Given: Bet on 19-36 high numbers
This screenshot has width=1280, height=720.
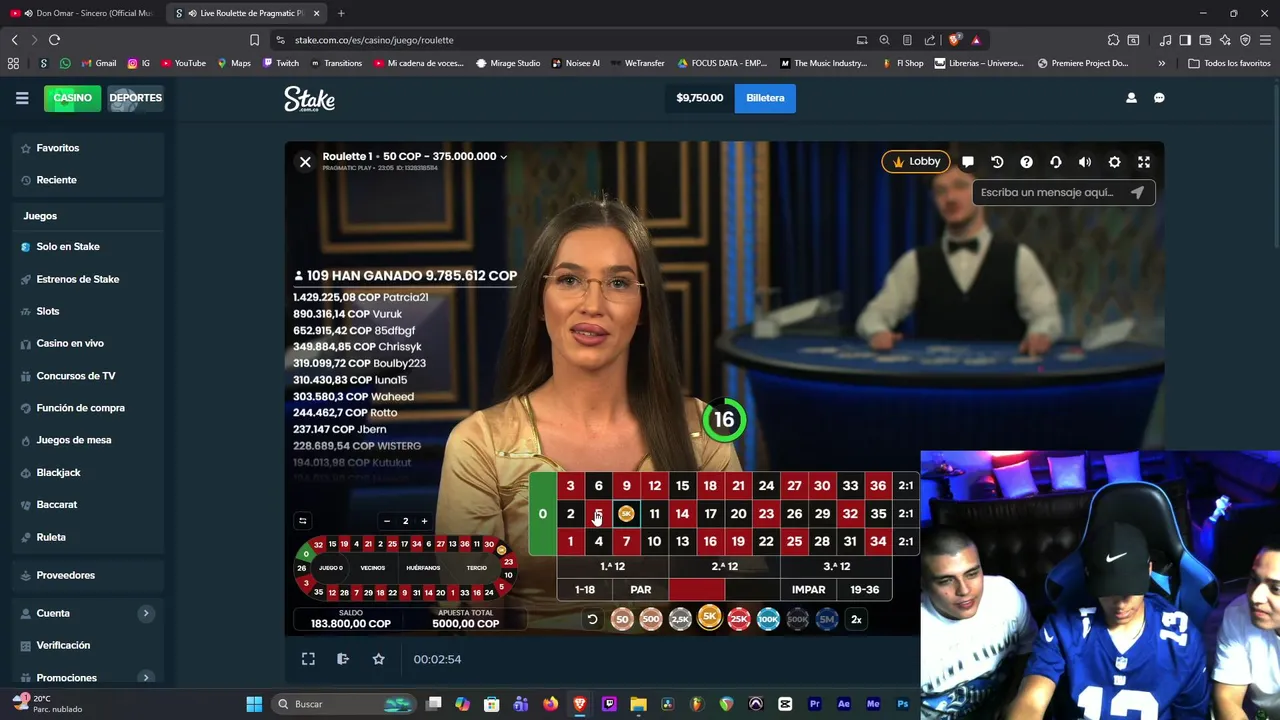Looking at the screenshot, I should 864,590.
